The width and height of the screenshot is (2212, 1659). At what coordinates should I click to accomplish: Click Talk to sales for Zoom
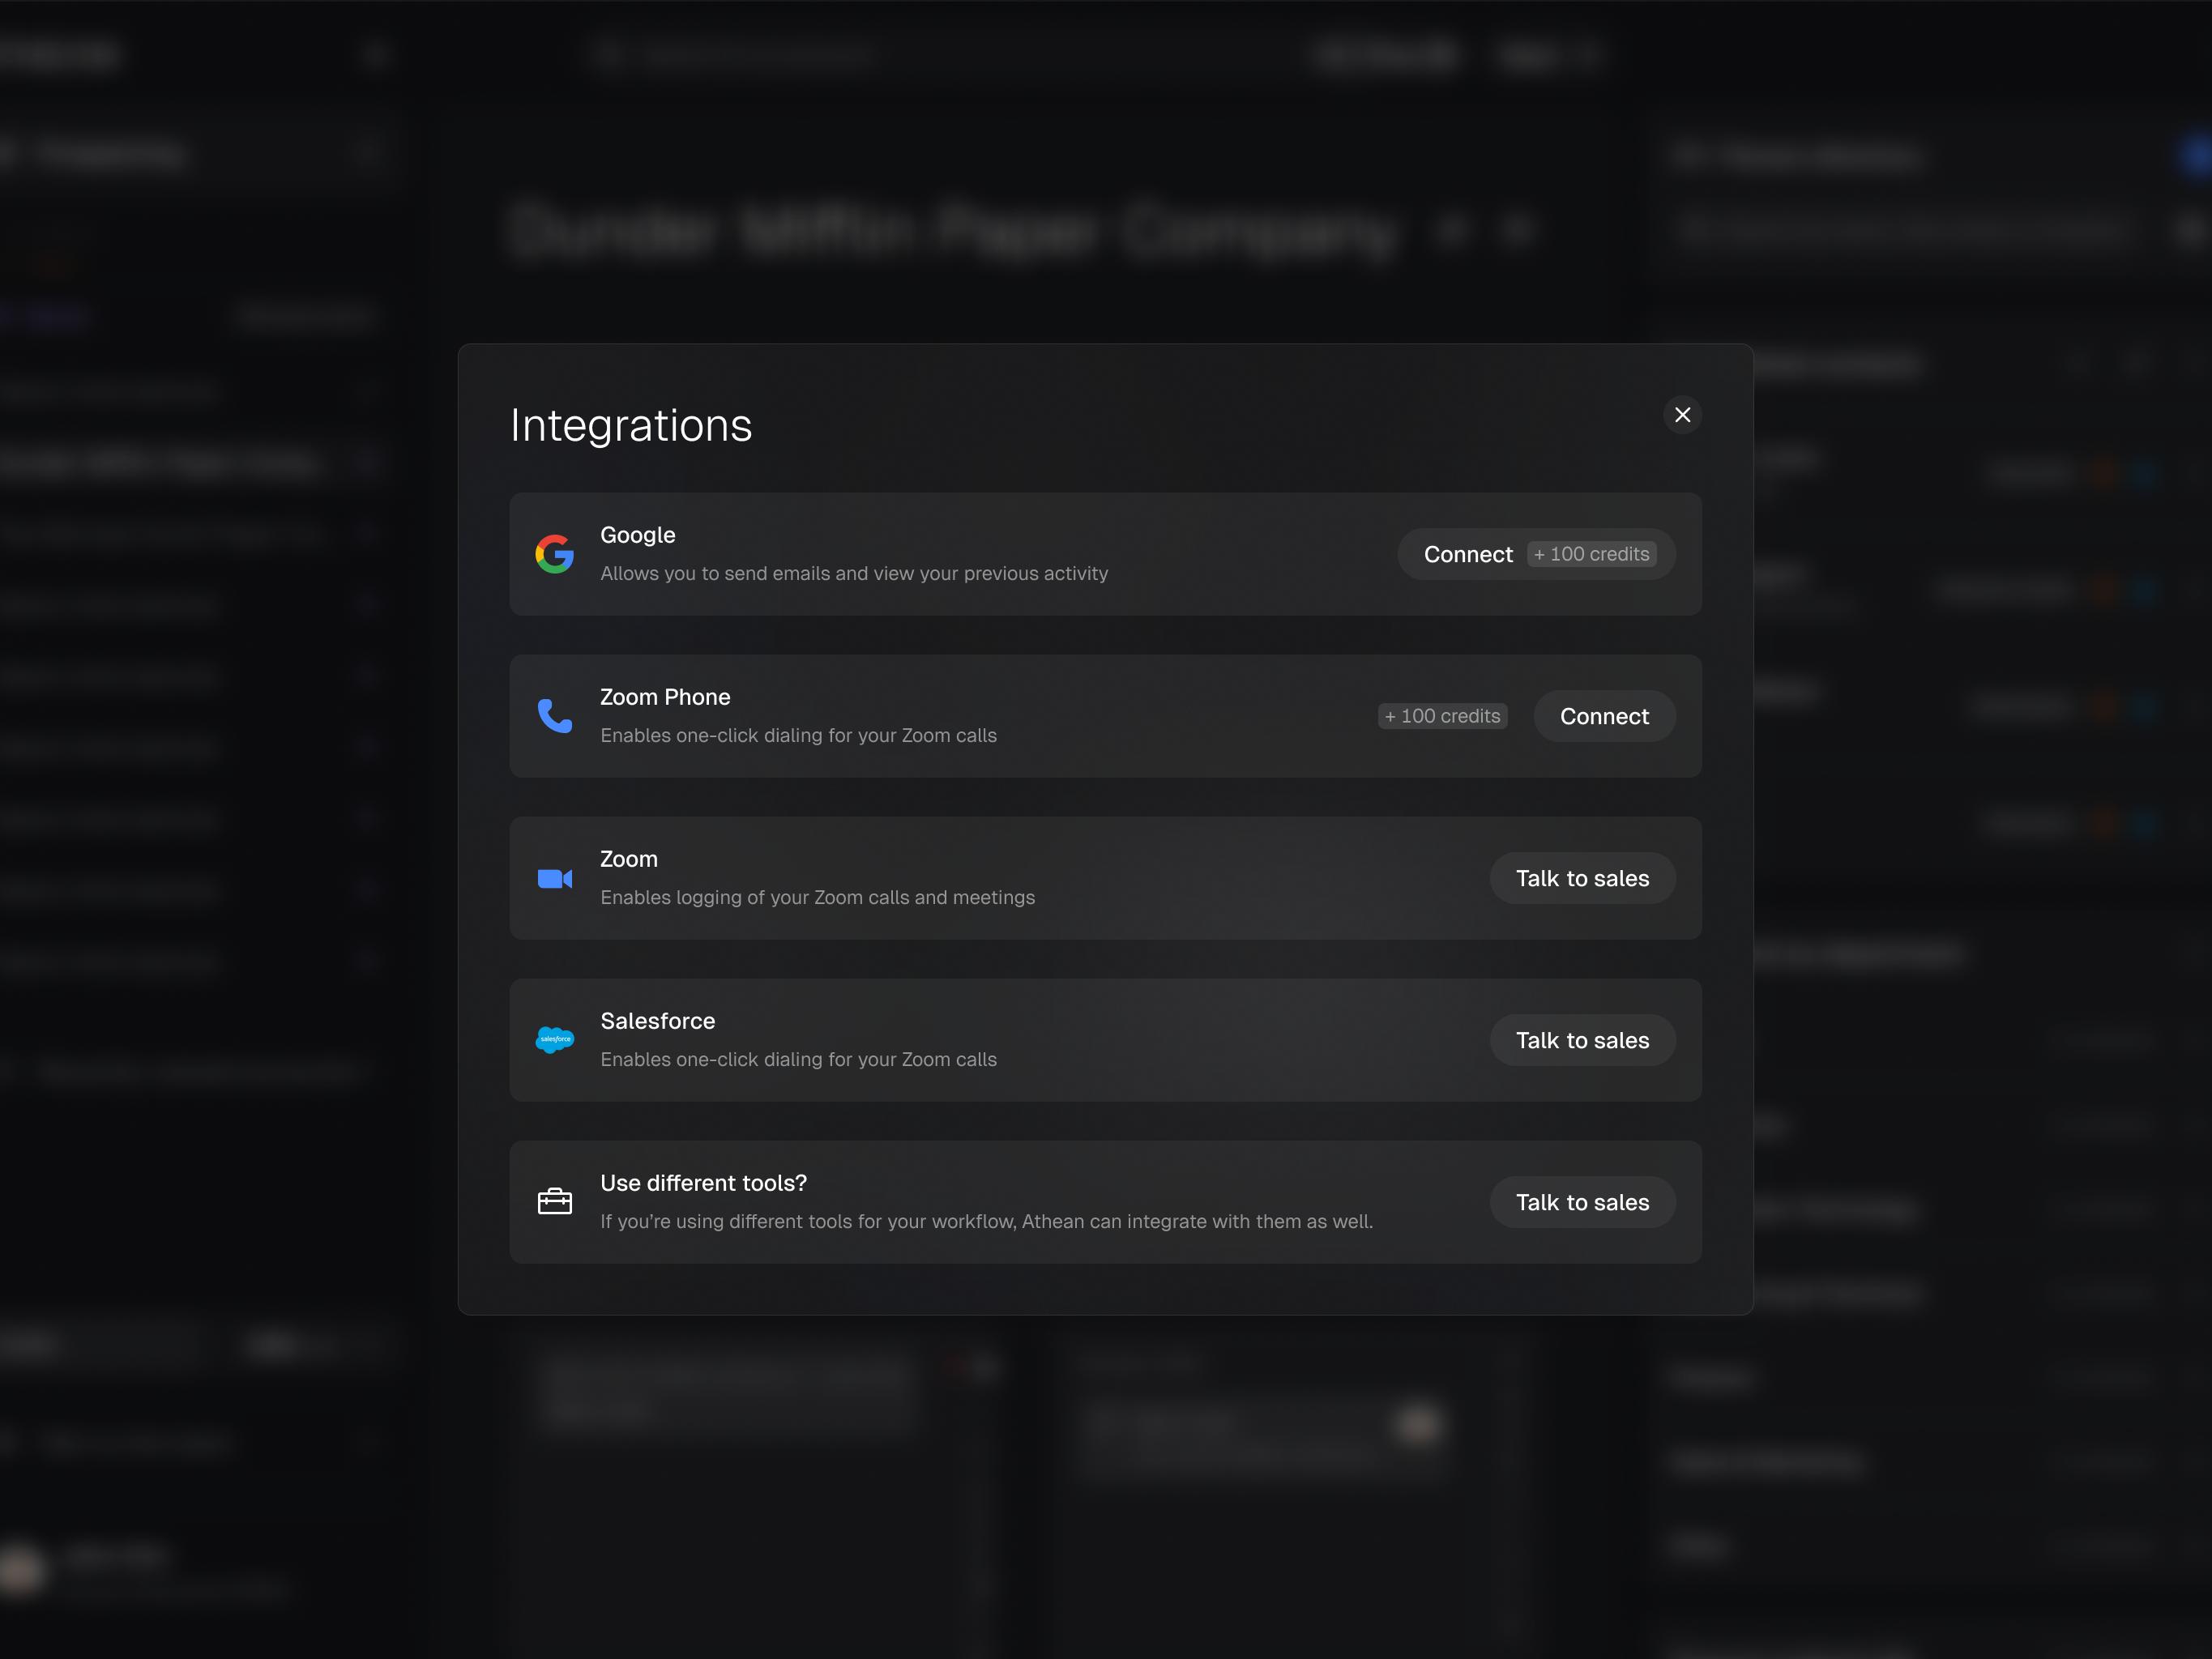point(1582,878)
